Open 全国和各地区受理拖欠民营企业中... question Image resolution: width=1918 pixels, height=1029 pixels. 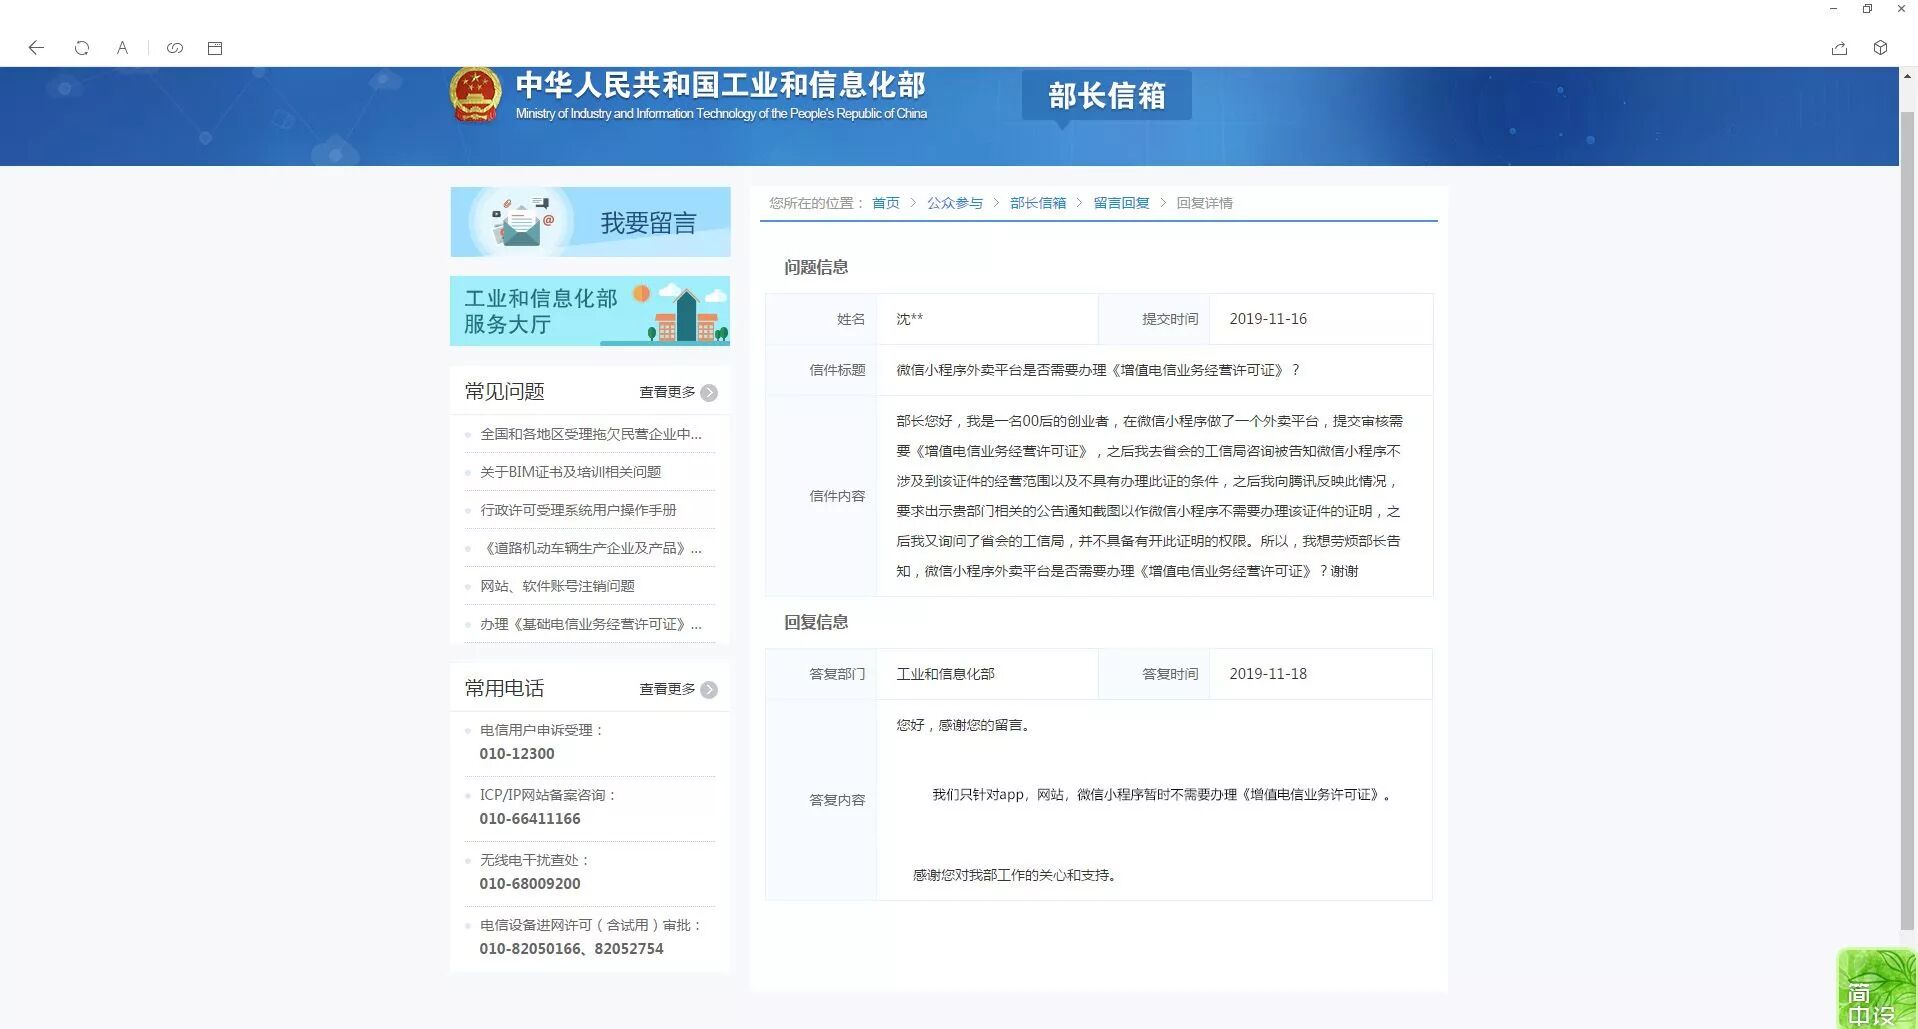pyautogui.click(x=591, y=434)
